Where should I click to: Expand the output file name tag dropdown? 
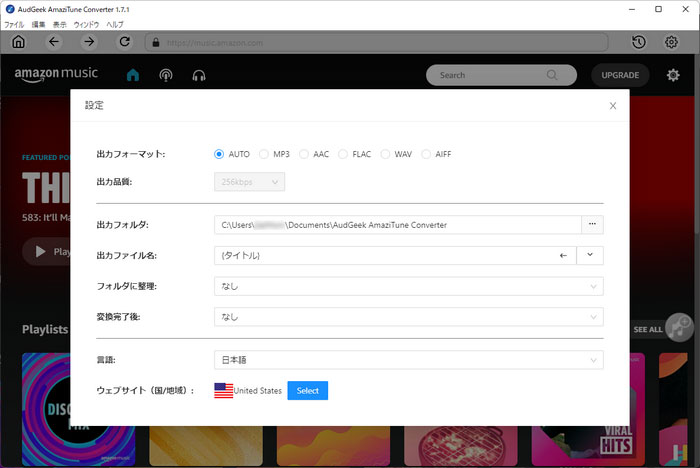590,255
